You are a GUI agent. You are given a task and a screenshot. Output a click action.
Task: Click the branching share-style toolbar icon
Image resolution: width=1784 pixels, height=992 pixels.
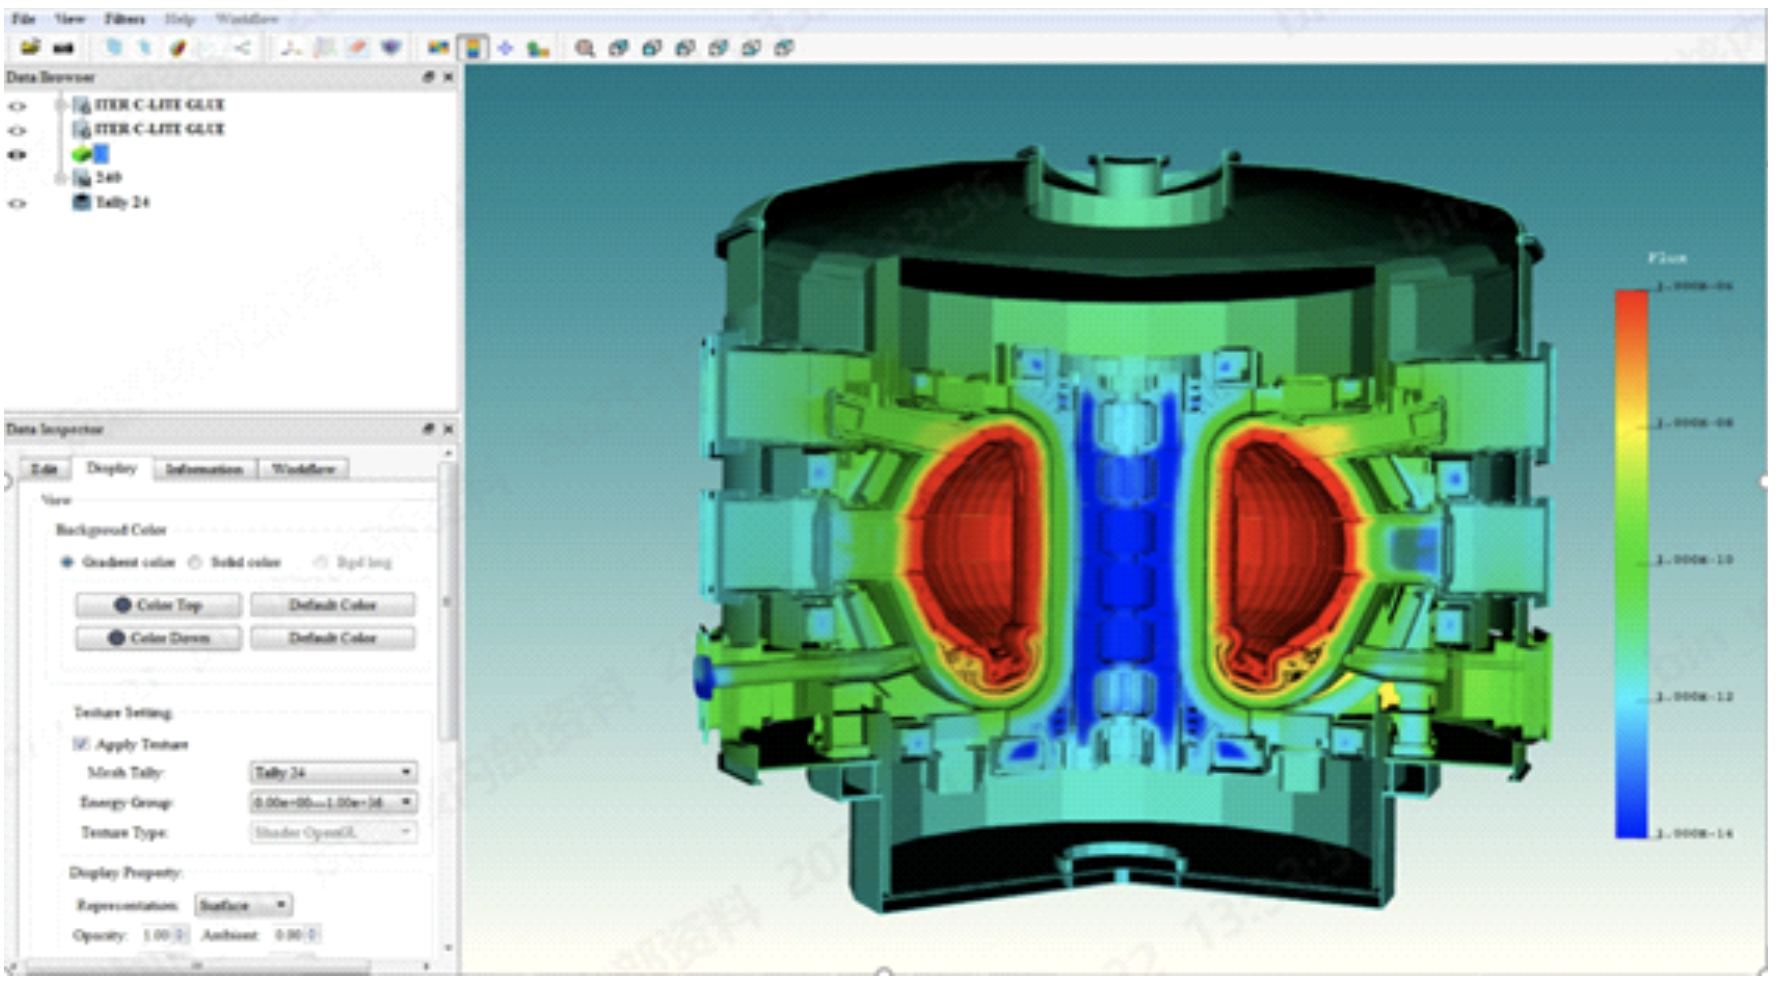242,47
